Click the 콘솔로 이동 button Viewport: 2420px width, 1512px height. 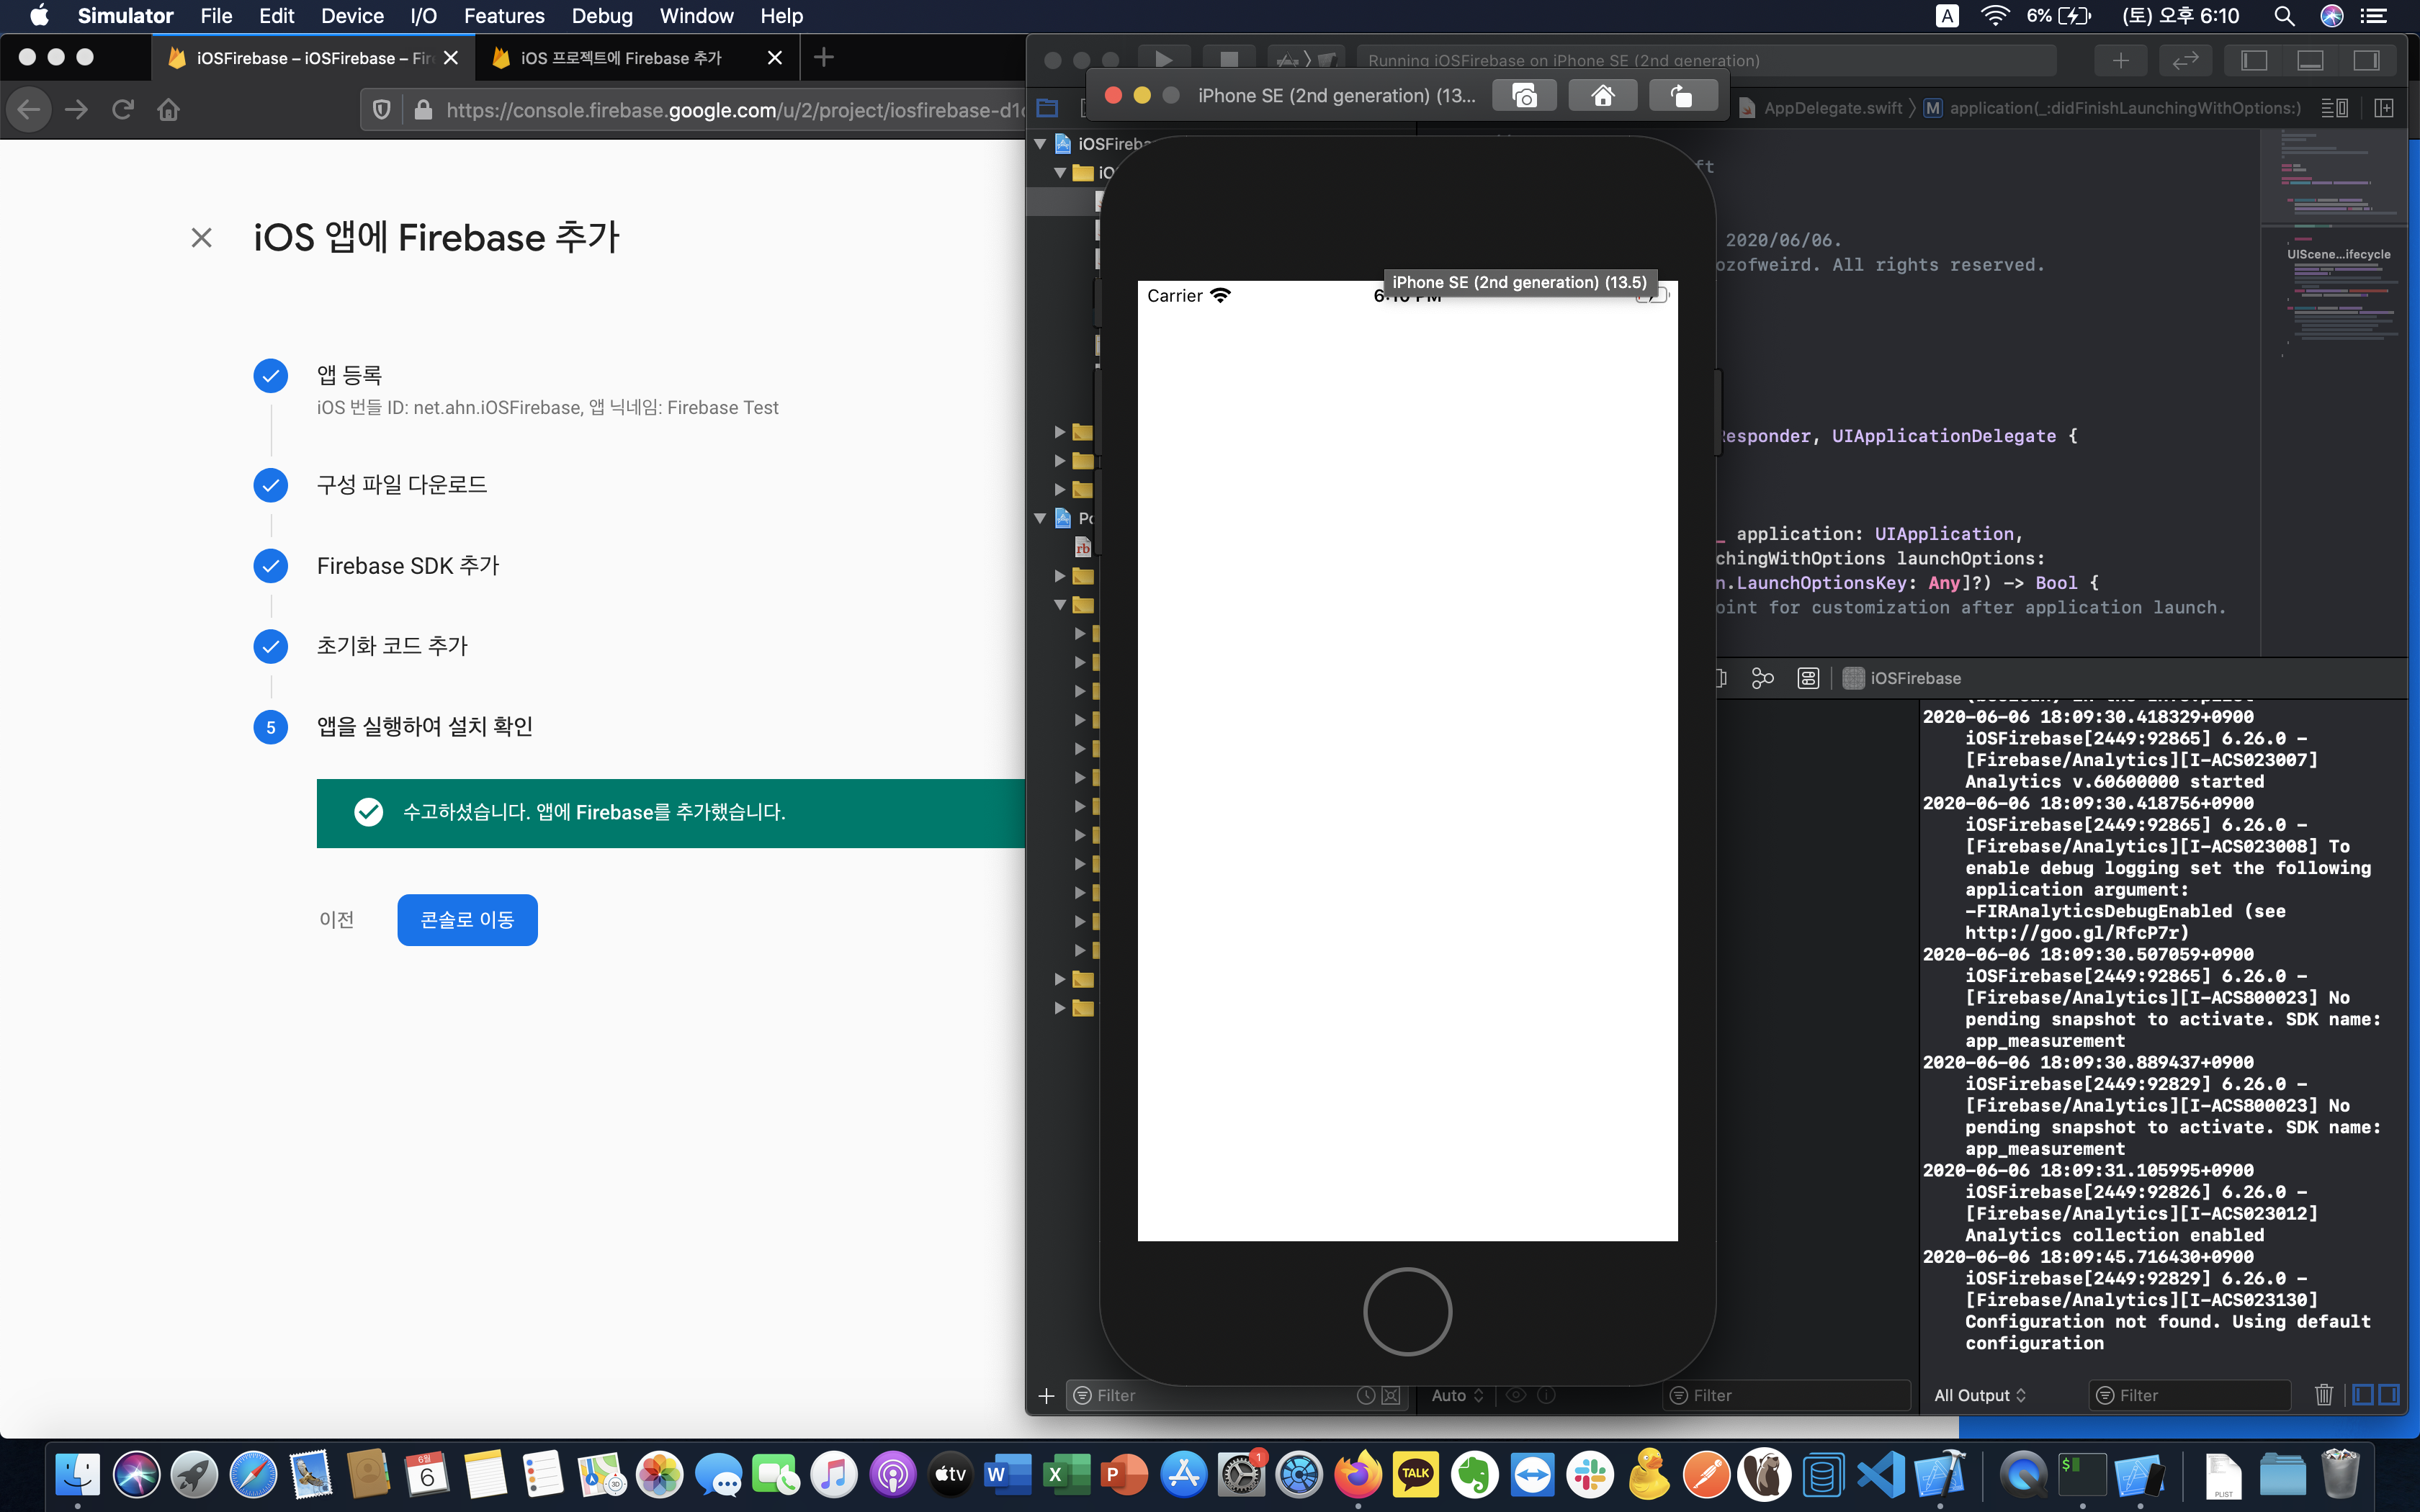[x=467, y=920]
